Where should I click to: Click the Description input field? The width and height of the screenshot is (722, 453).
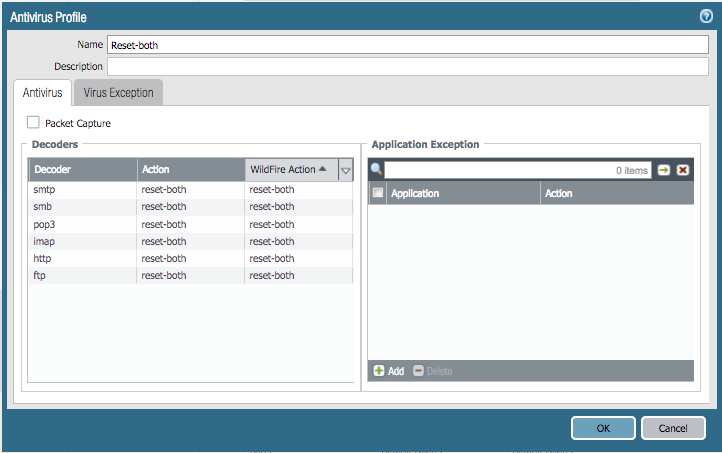tap(407, 66)
